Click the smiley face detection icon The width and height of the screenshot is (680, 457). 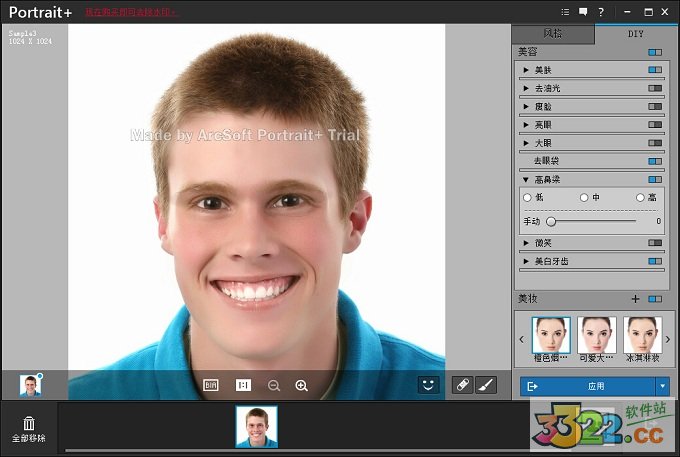point(428,384)
